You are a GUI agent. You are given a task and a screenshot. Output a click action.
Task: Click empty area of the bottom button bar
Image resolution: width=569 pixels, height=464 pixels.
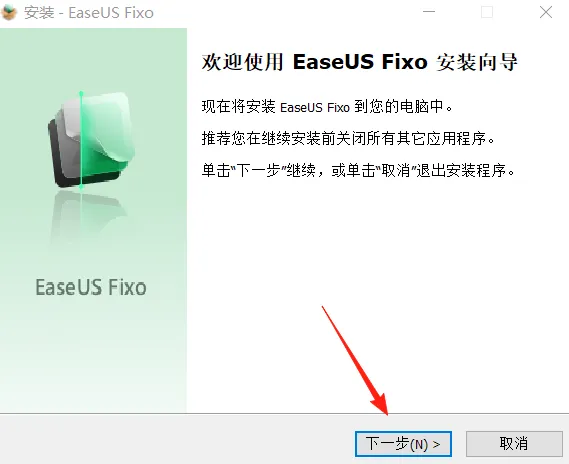[174, 440]
